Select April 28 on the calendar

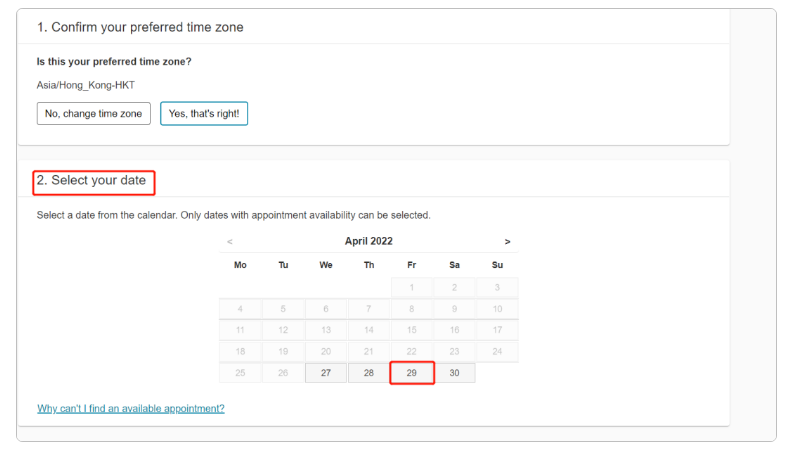pyautogui.click(x=369, y=373)
